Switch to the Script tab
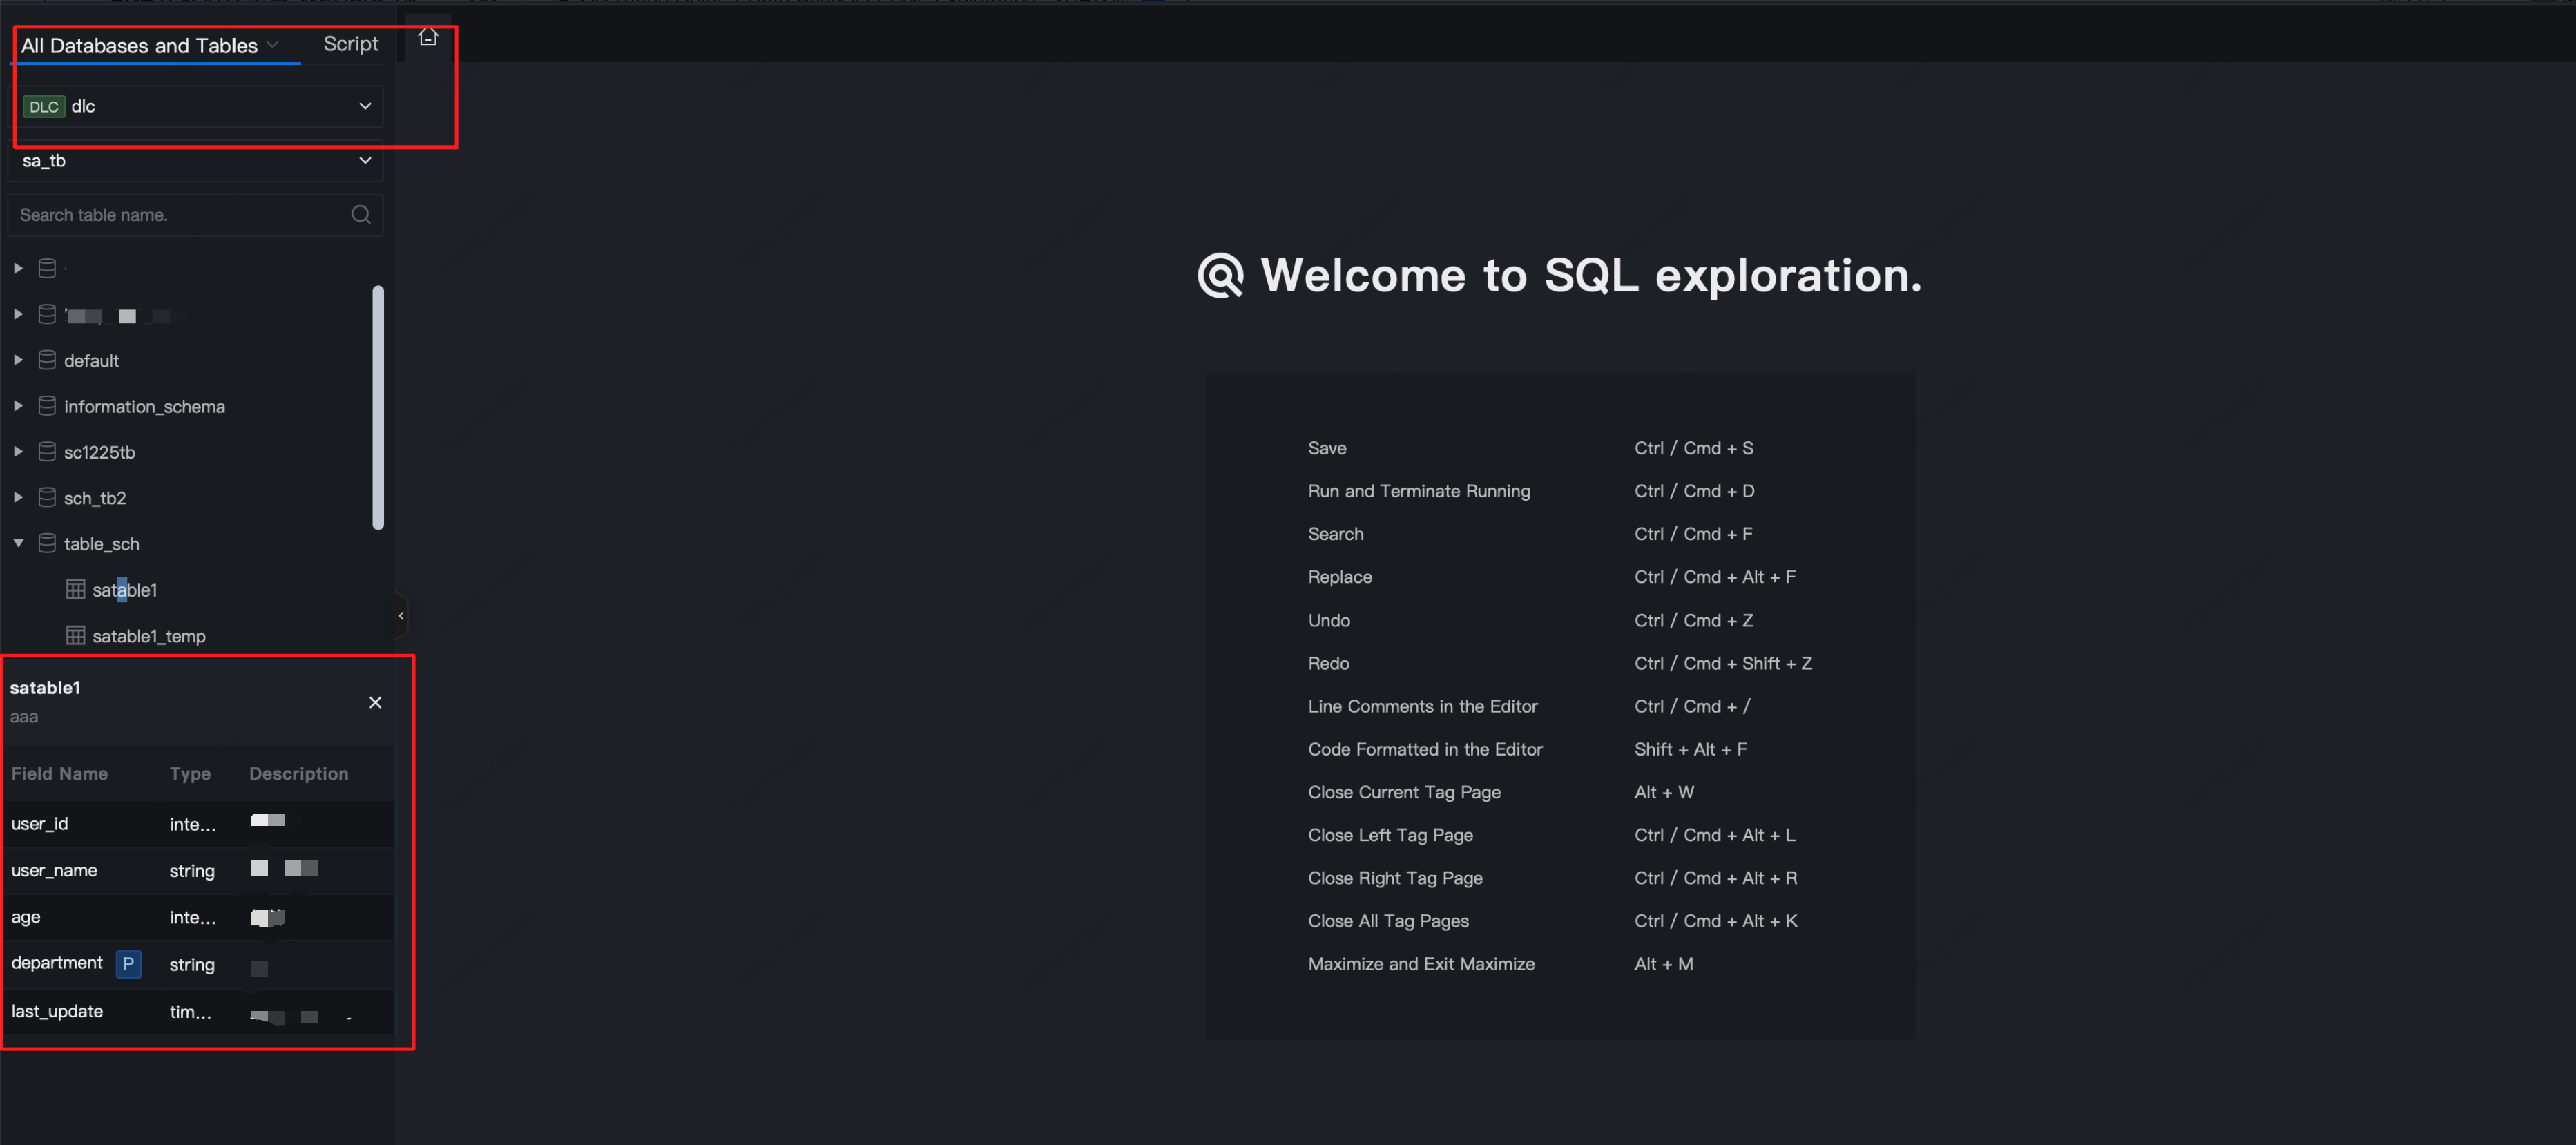 [x=350, y=44]
